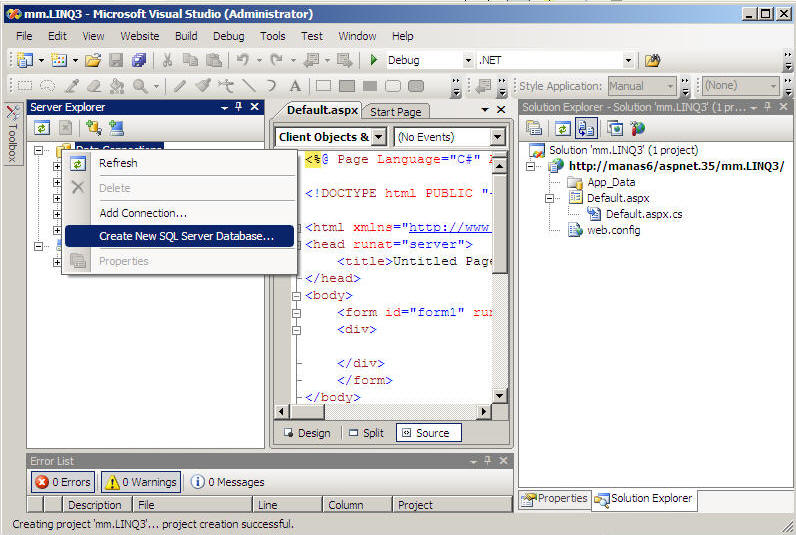Open the New Project icon dropdown arrow
796x535 pixels.
coord(42,60)
